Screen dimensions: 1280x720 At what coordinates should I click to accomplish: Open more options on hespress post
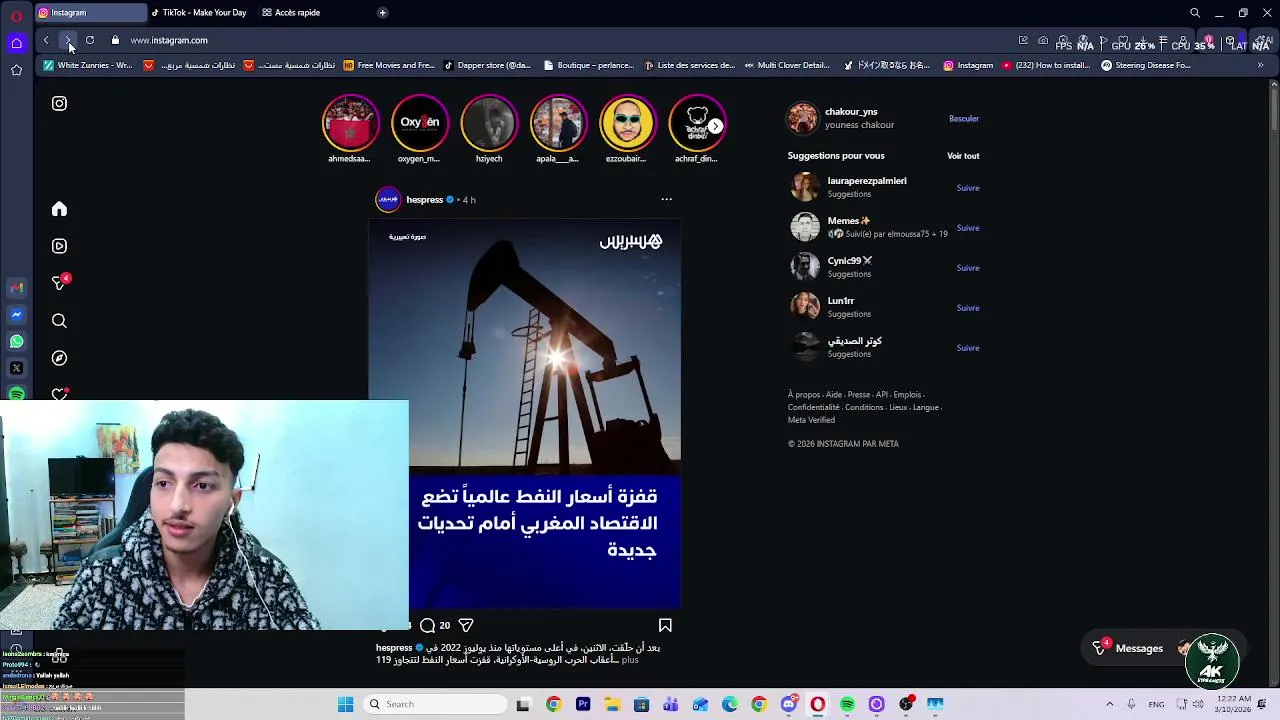[667, 199]
